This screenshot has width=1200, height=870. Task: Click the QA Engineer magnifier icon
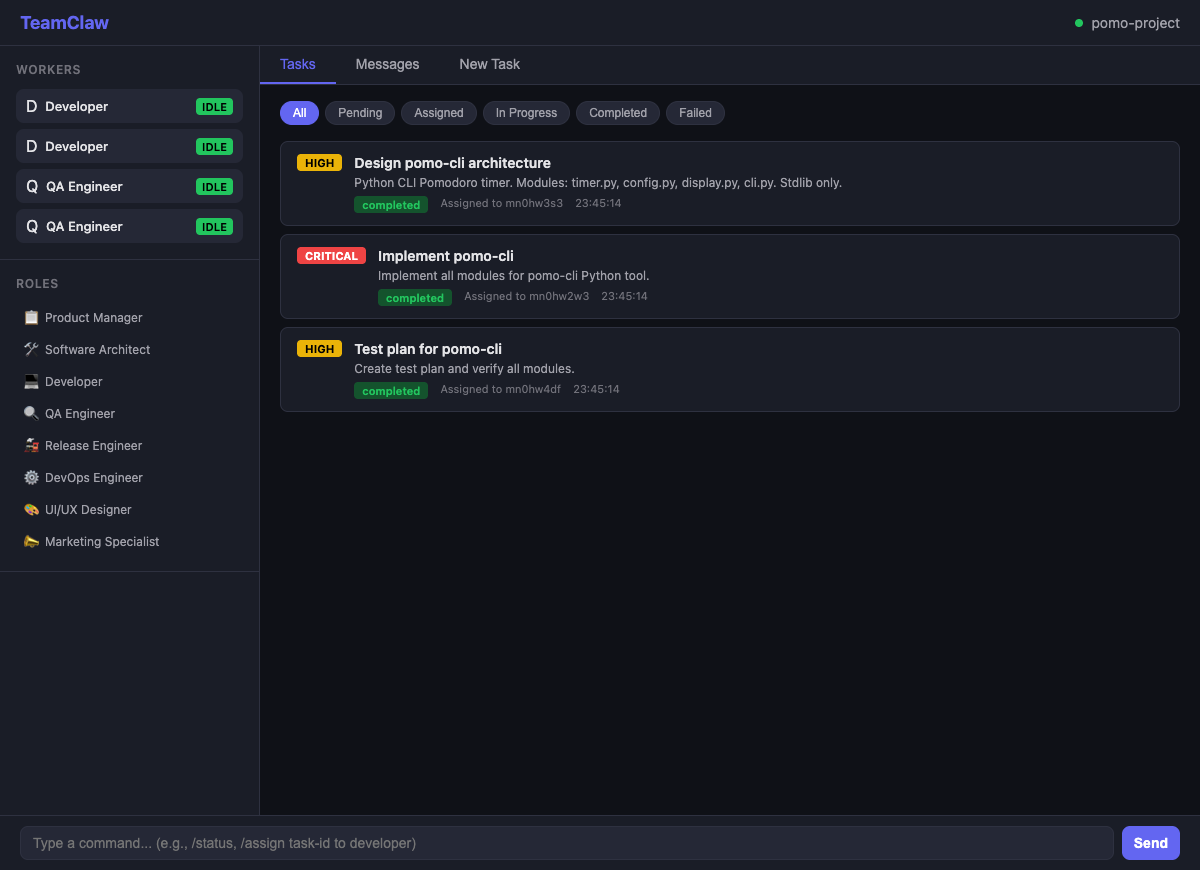[x=31, y=413]
